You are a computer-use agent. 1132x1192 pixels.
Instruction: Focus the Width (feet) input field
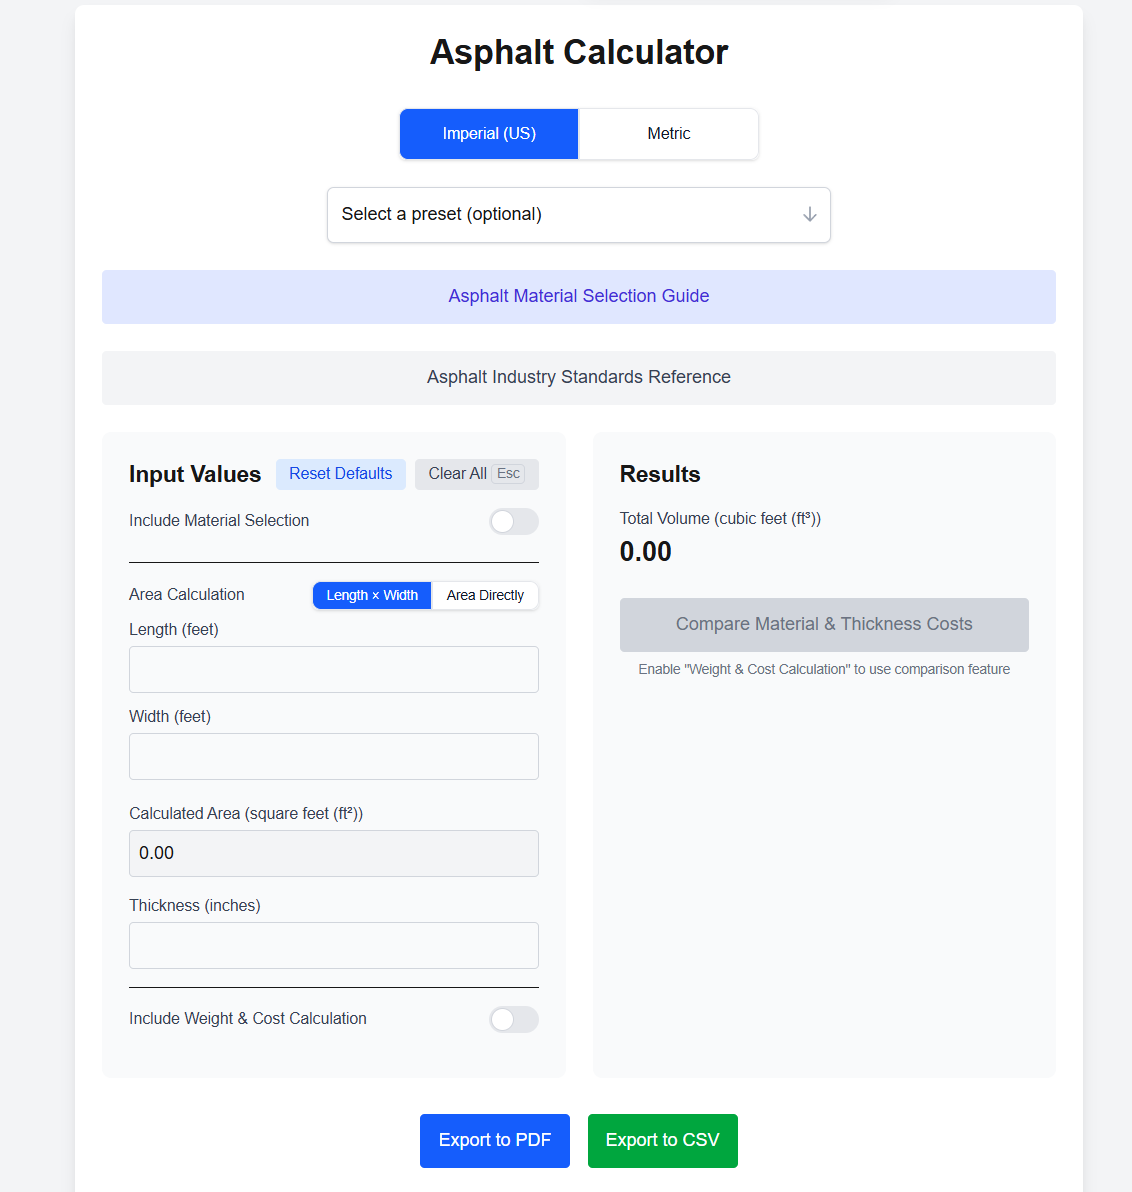point(334,757)
